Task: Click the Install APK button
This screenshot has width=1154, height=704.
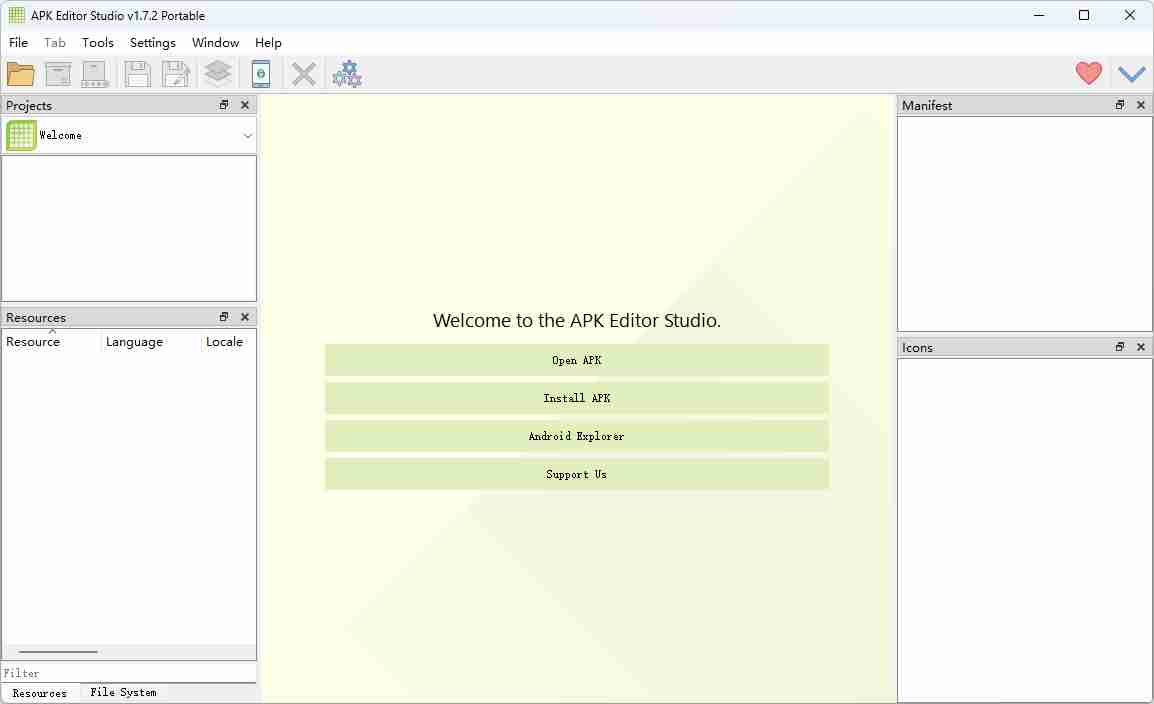Action: coord(576,398)
